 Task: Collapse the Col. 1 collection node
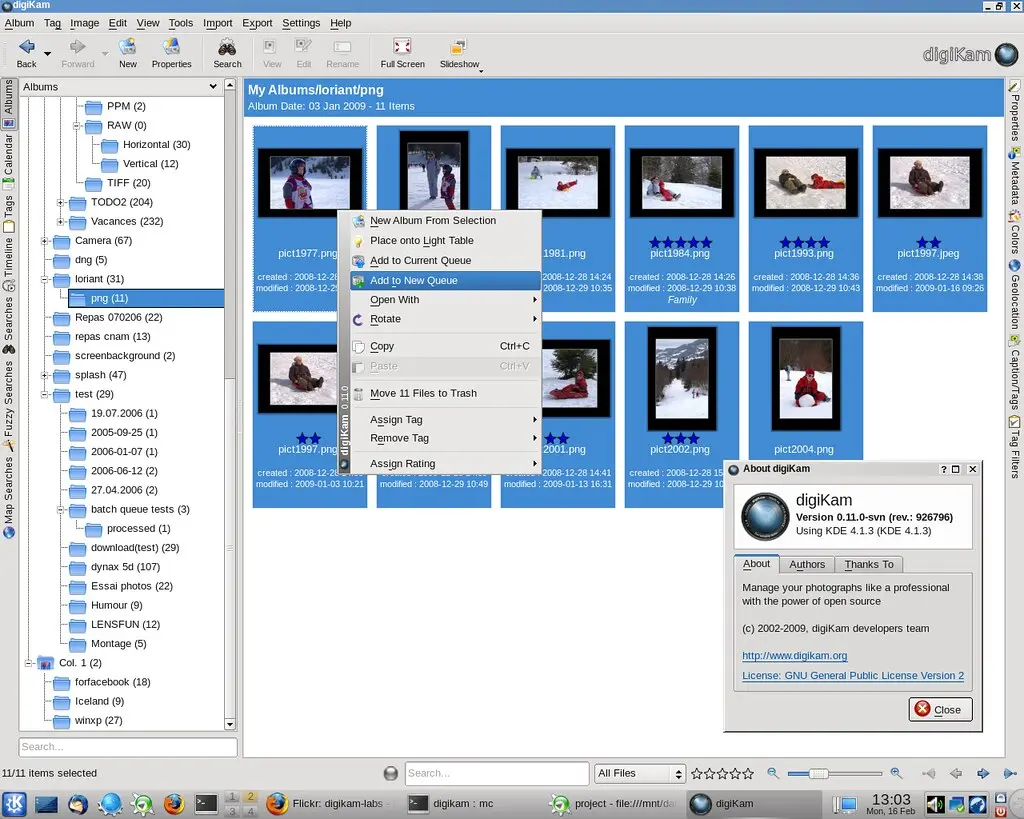click(x=28, y=663)
